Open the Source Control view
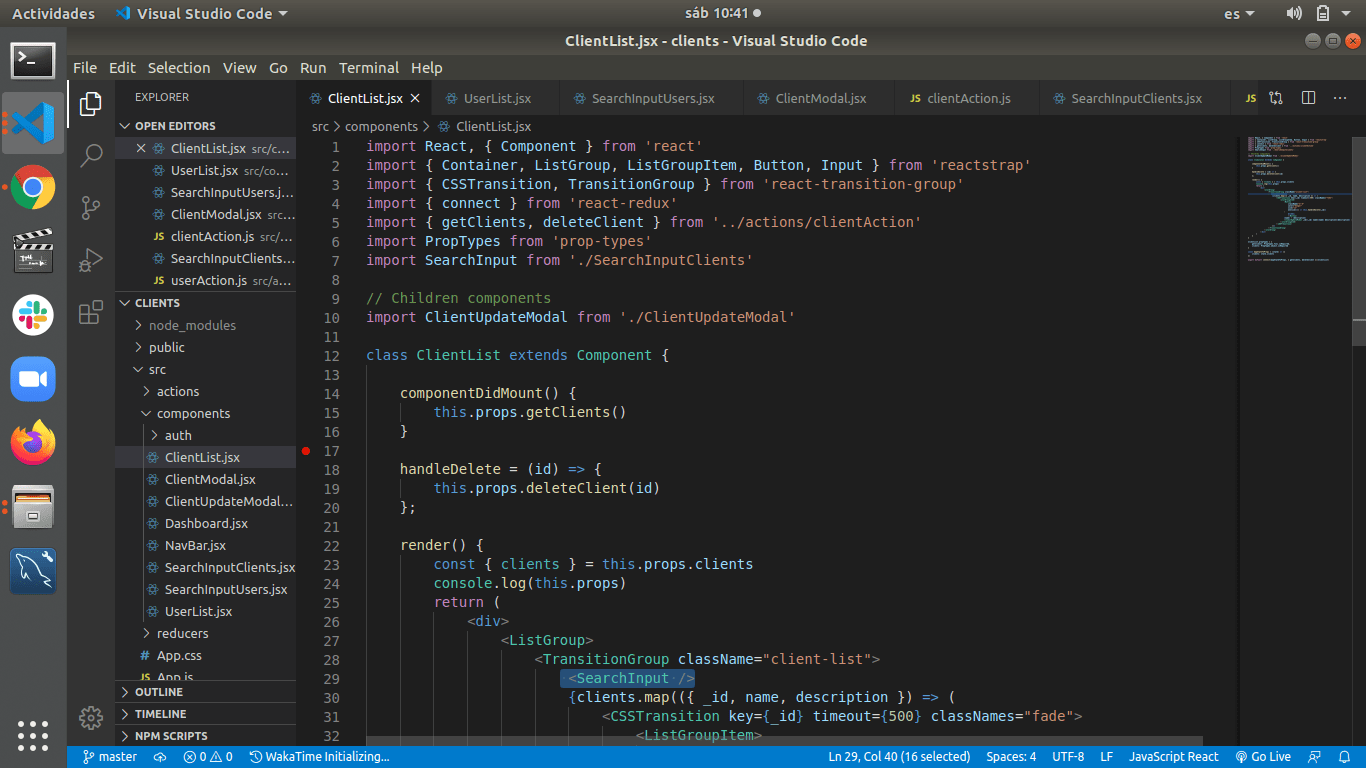The height and width of the screenshot is (768, 1366). click(91, 207)
